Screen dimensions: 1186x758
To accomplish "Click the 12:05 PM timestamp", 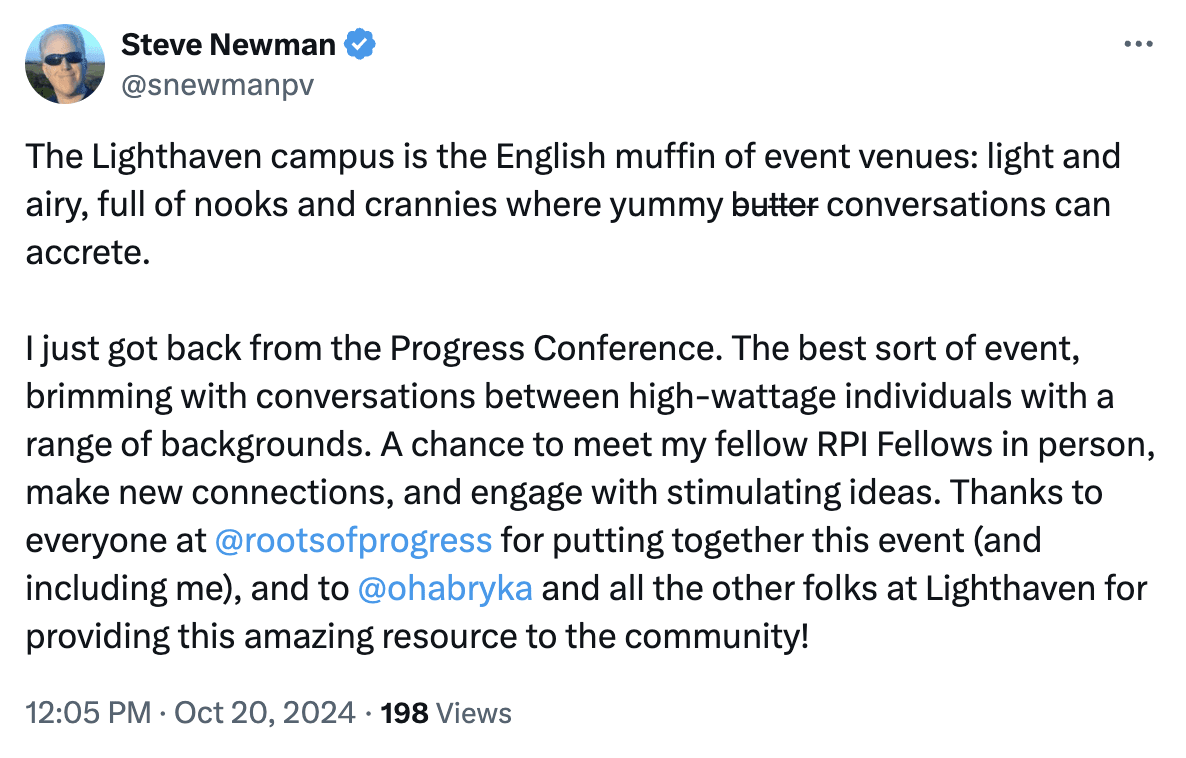I will 88,713.
